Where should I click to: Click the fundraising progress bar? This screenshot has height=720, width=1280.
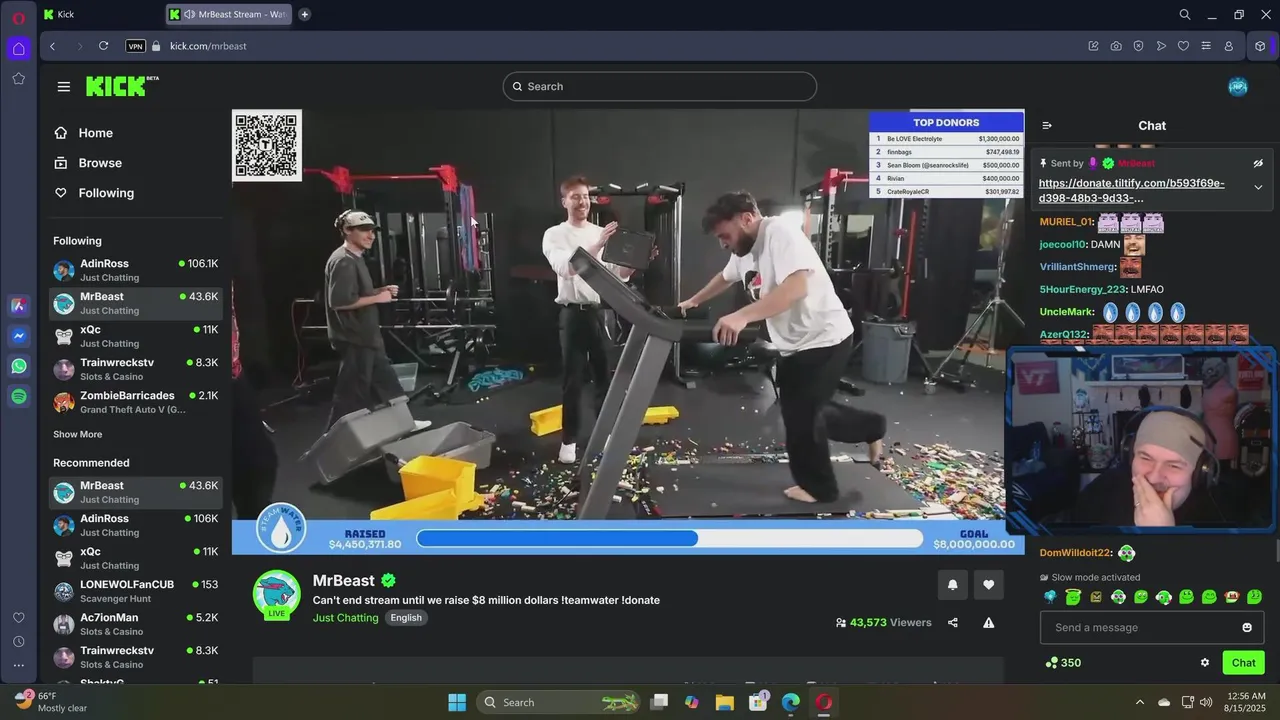pos(669,538)
